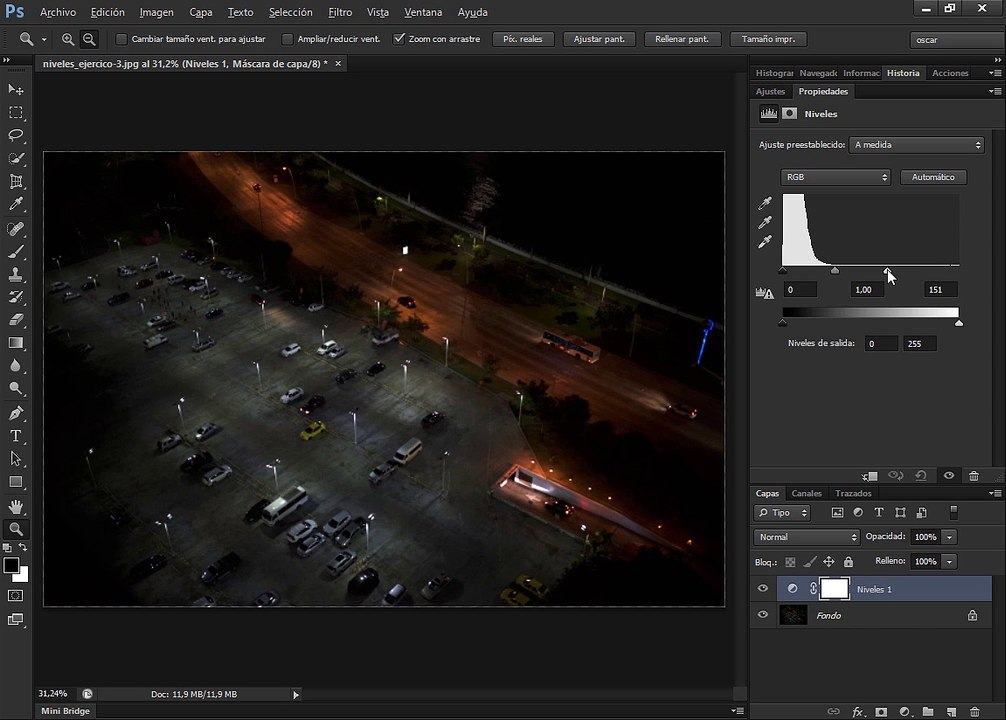Viewport: 1006px width, 720px height.
Task: Select the Lasso tool
Action: 15,135
